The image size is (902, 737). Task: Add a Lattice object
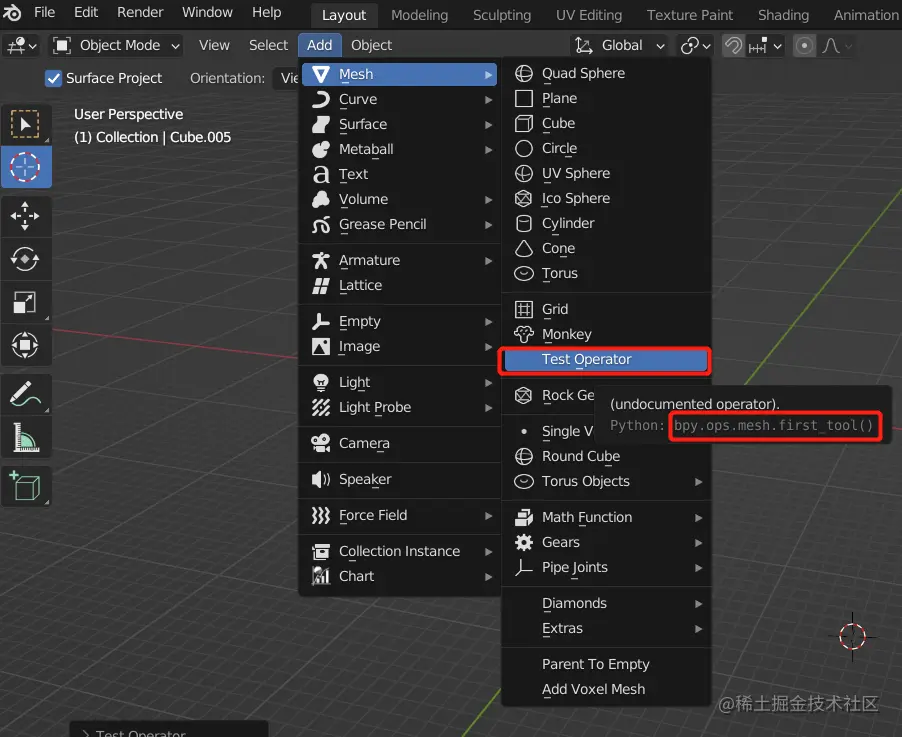[399, 285]
